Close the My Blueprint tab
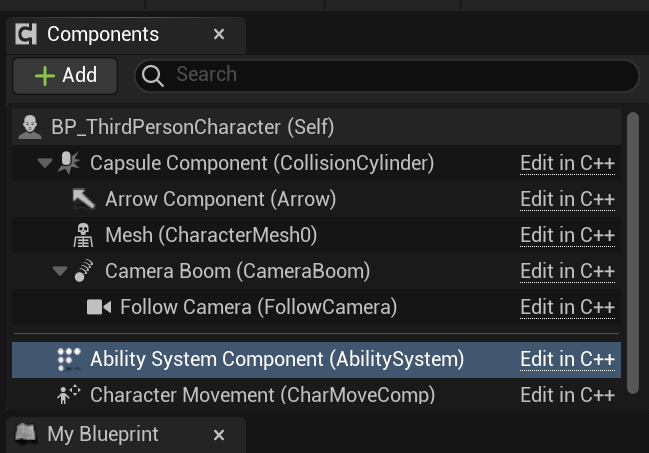The image size is (649, 453). [219, 435]
